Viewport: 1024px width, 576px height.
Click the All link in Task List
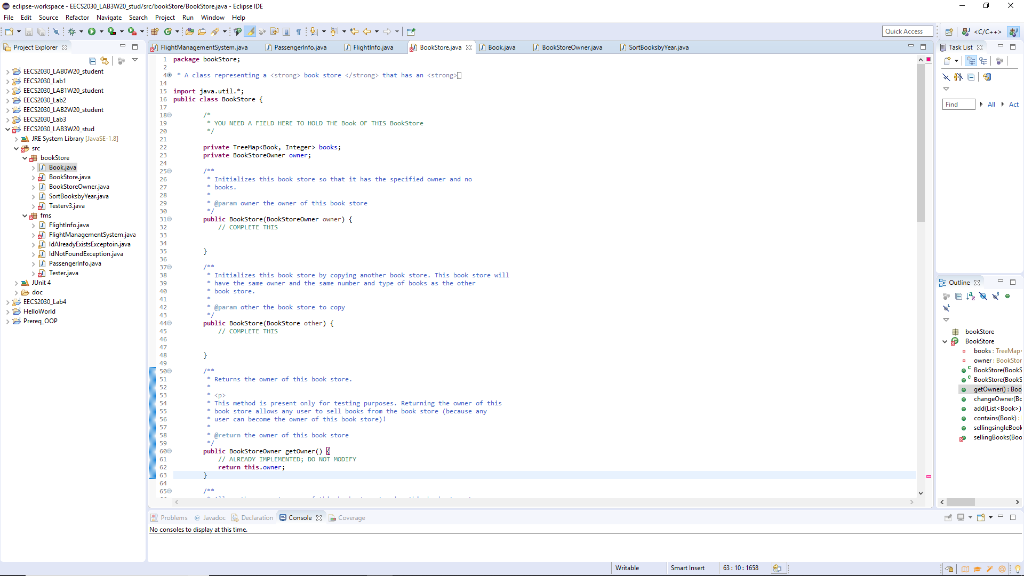click(x=991, y=104)
